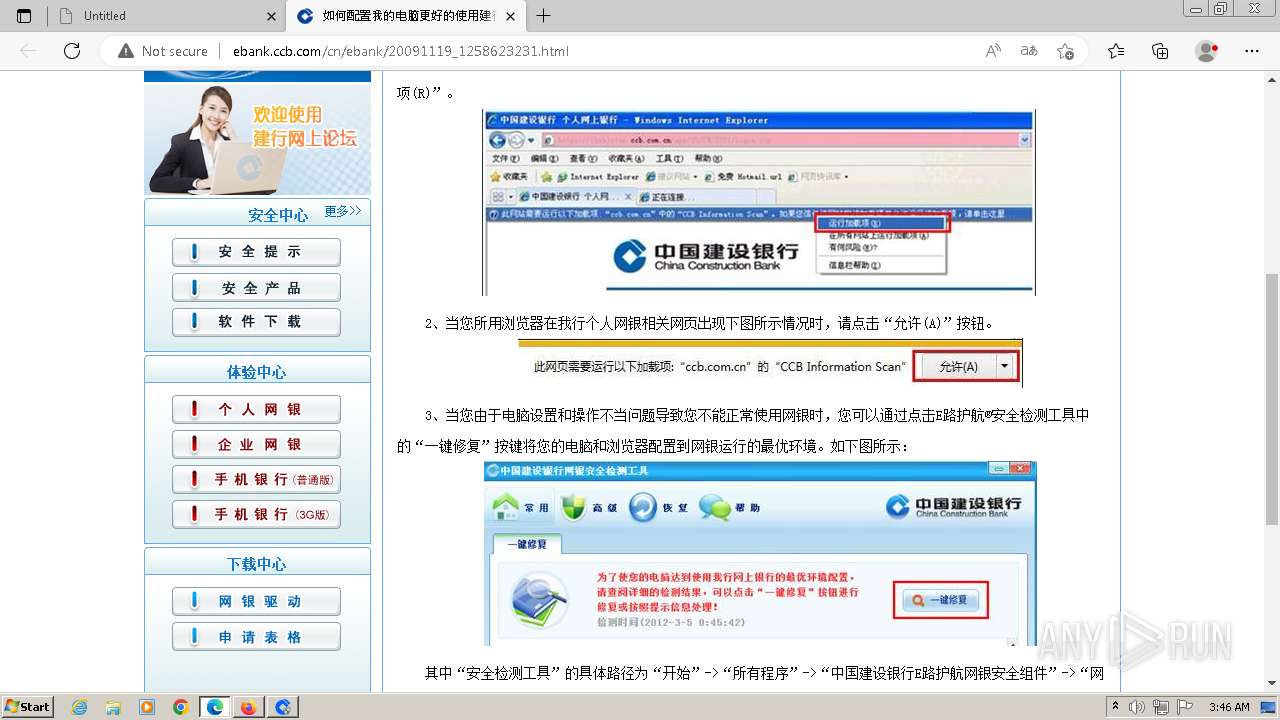The image size is (1280, 720).
Task: View the Not secure site info
Action: coord(163,51)
